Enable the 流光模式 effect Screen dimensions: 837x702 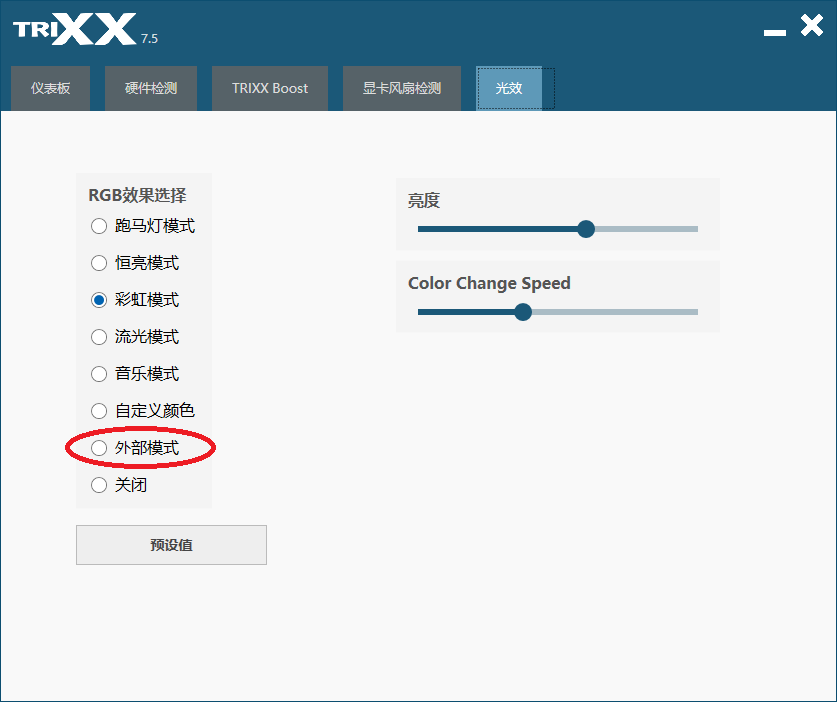click(x=99, y=337)
